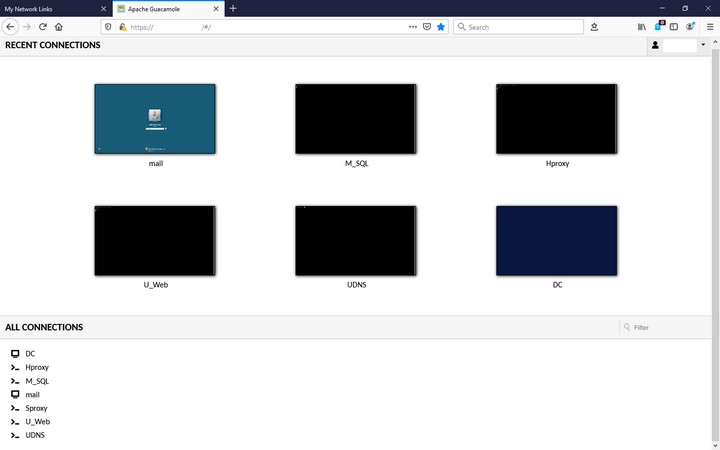720x450 pixels.
Task: Click the Firefox reload page icon
Action: [43, 27]
